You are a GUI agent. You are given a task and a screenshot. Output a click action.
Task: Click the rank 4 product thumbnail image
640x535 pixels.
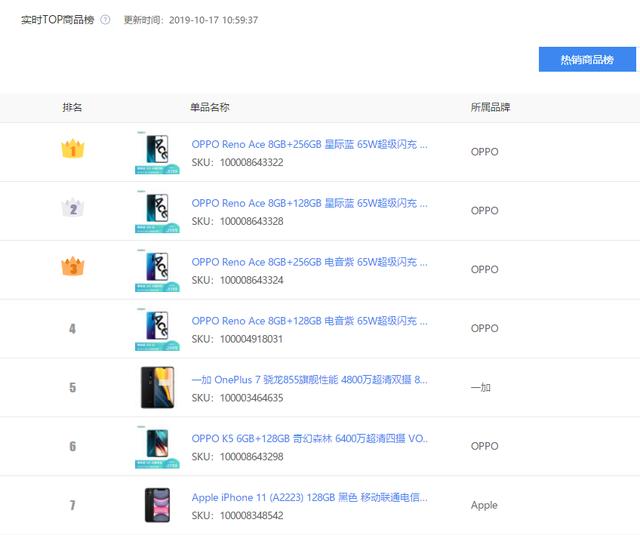[157, 329]
